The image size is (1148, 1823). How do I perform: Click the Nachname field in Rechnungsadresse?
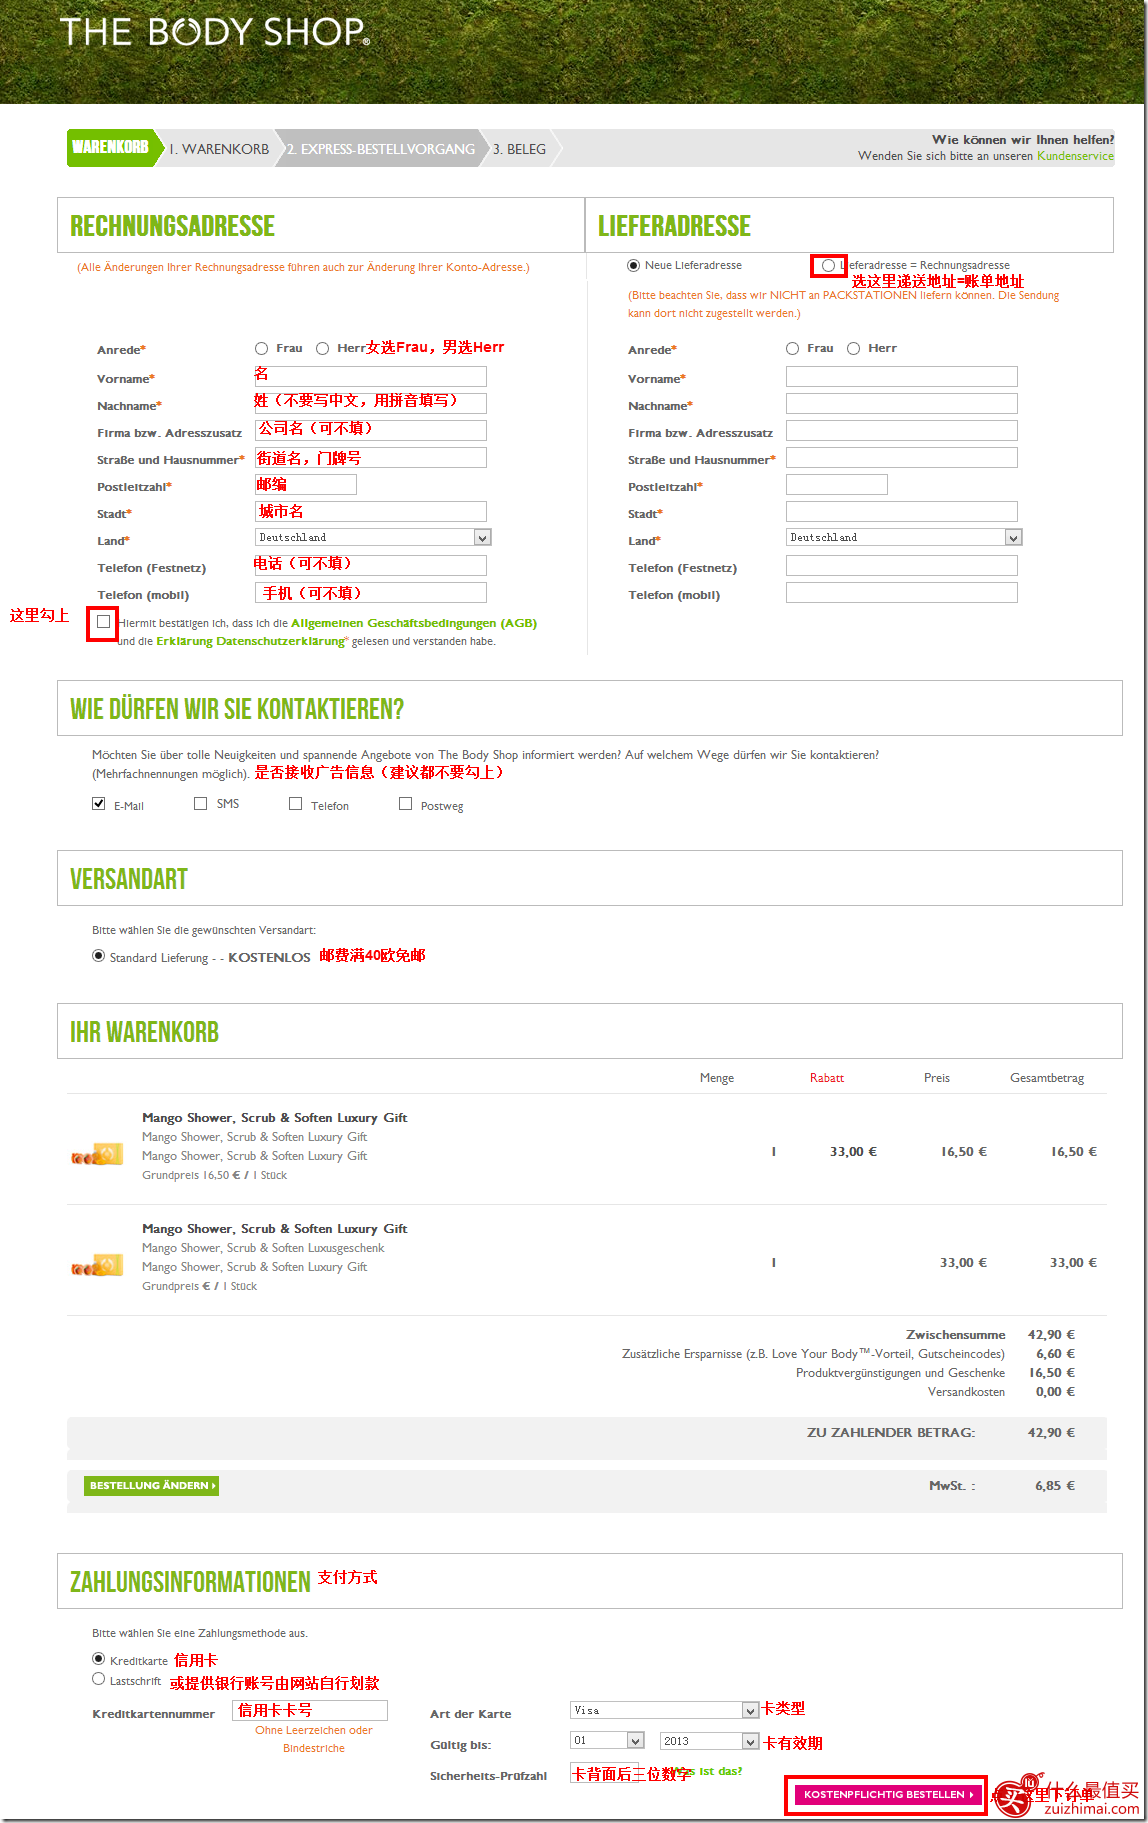371,403
